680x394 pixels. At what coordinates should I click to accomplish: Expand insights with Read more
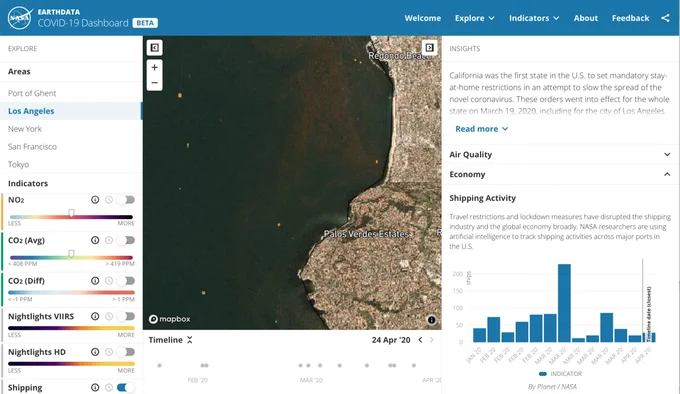coord(481,129)
